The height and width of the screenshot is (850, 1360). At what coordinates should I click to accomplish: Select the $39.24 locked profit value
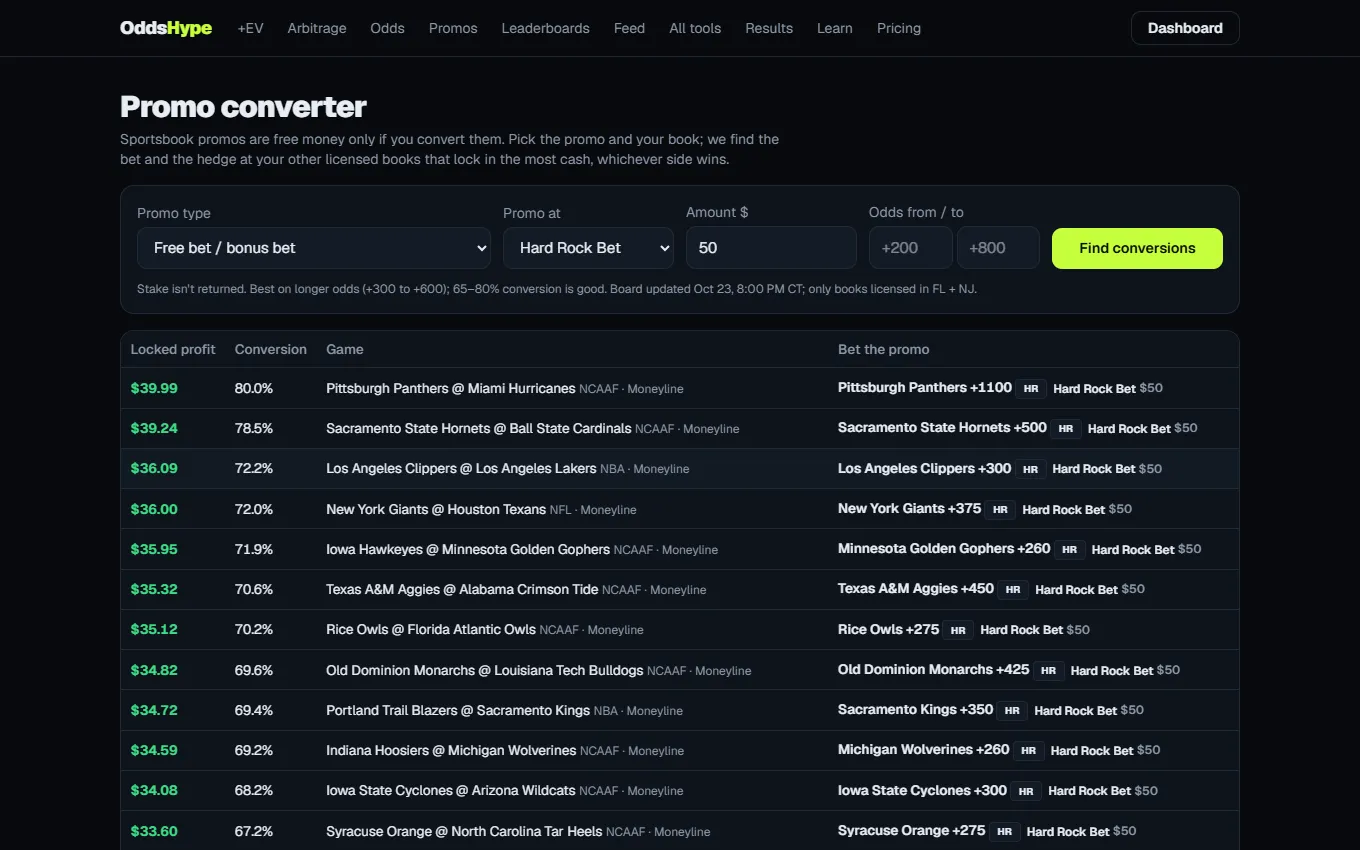coord(154,428)
